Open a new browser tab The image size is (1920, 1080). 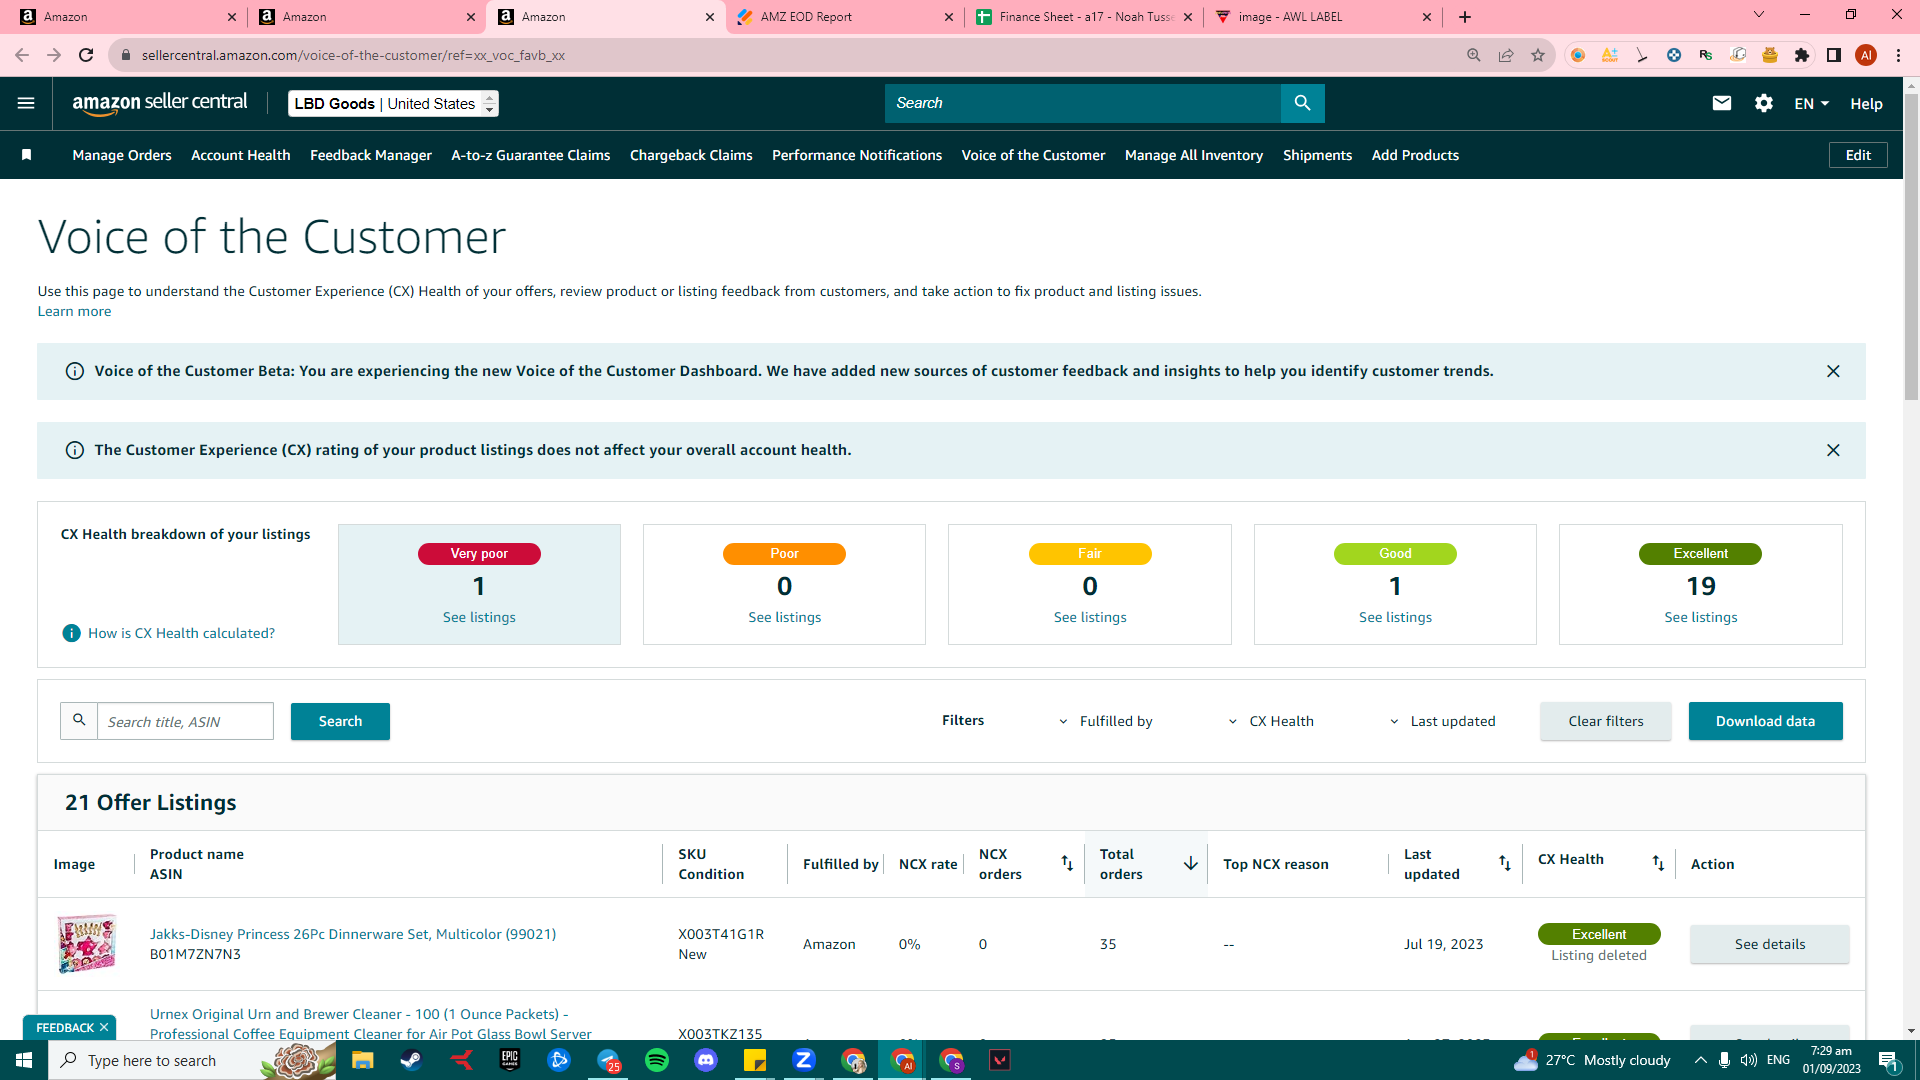(x=1465, y=17)
